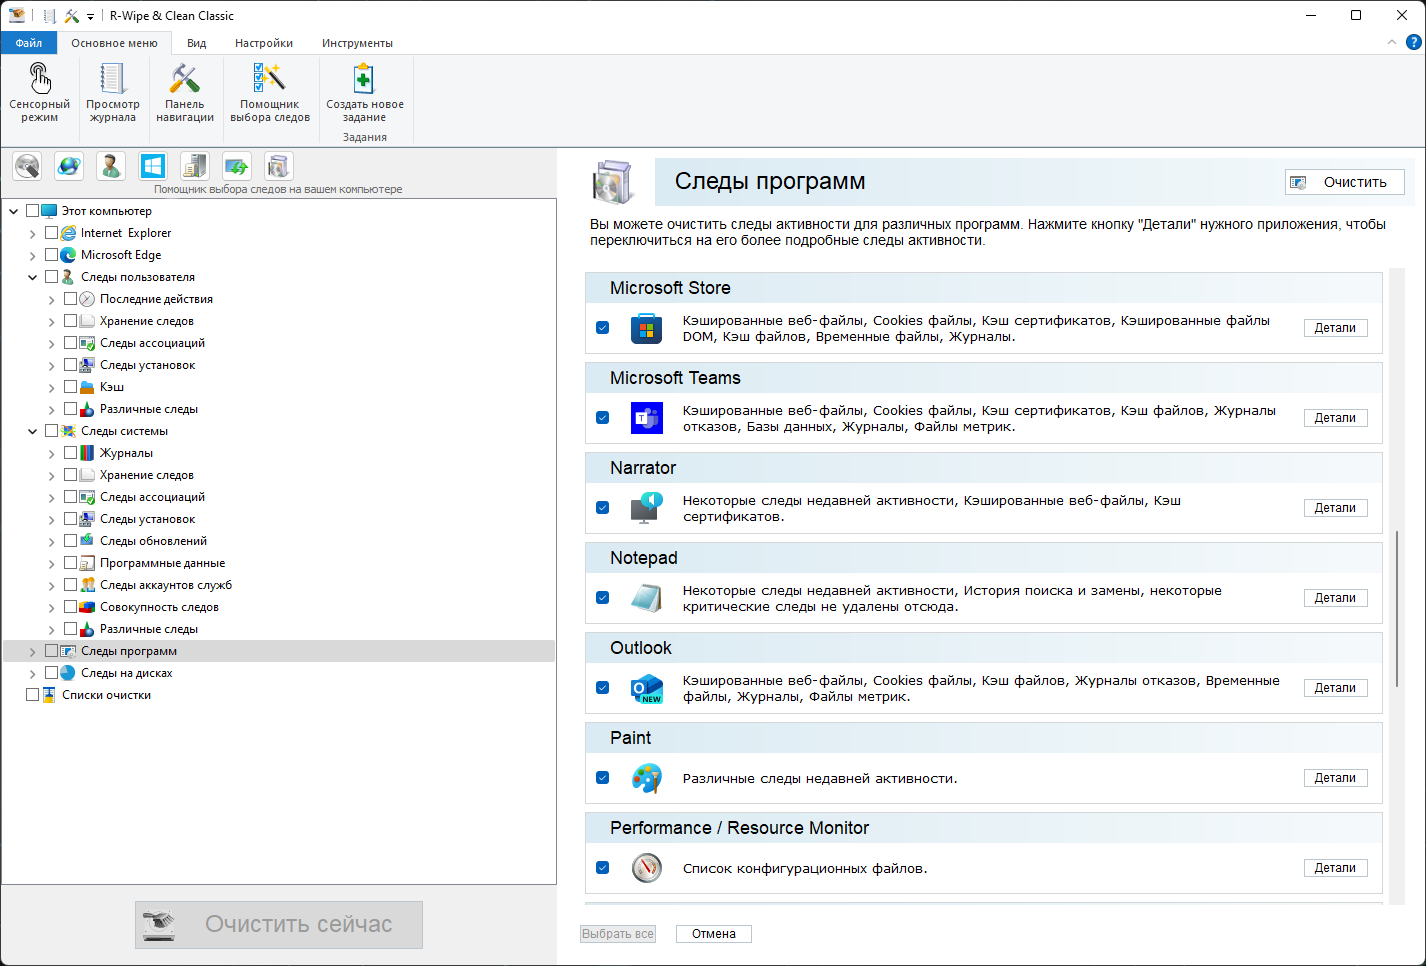Collapse the Этот компьютер tree node

(x=13, y=211)
